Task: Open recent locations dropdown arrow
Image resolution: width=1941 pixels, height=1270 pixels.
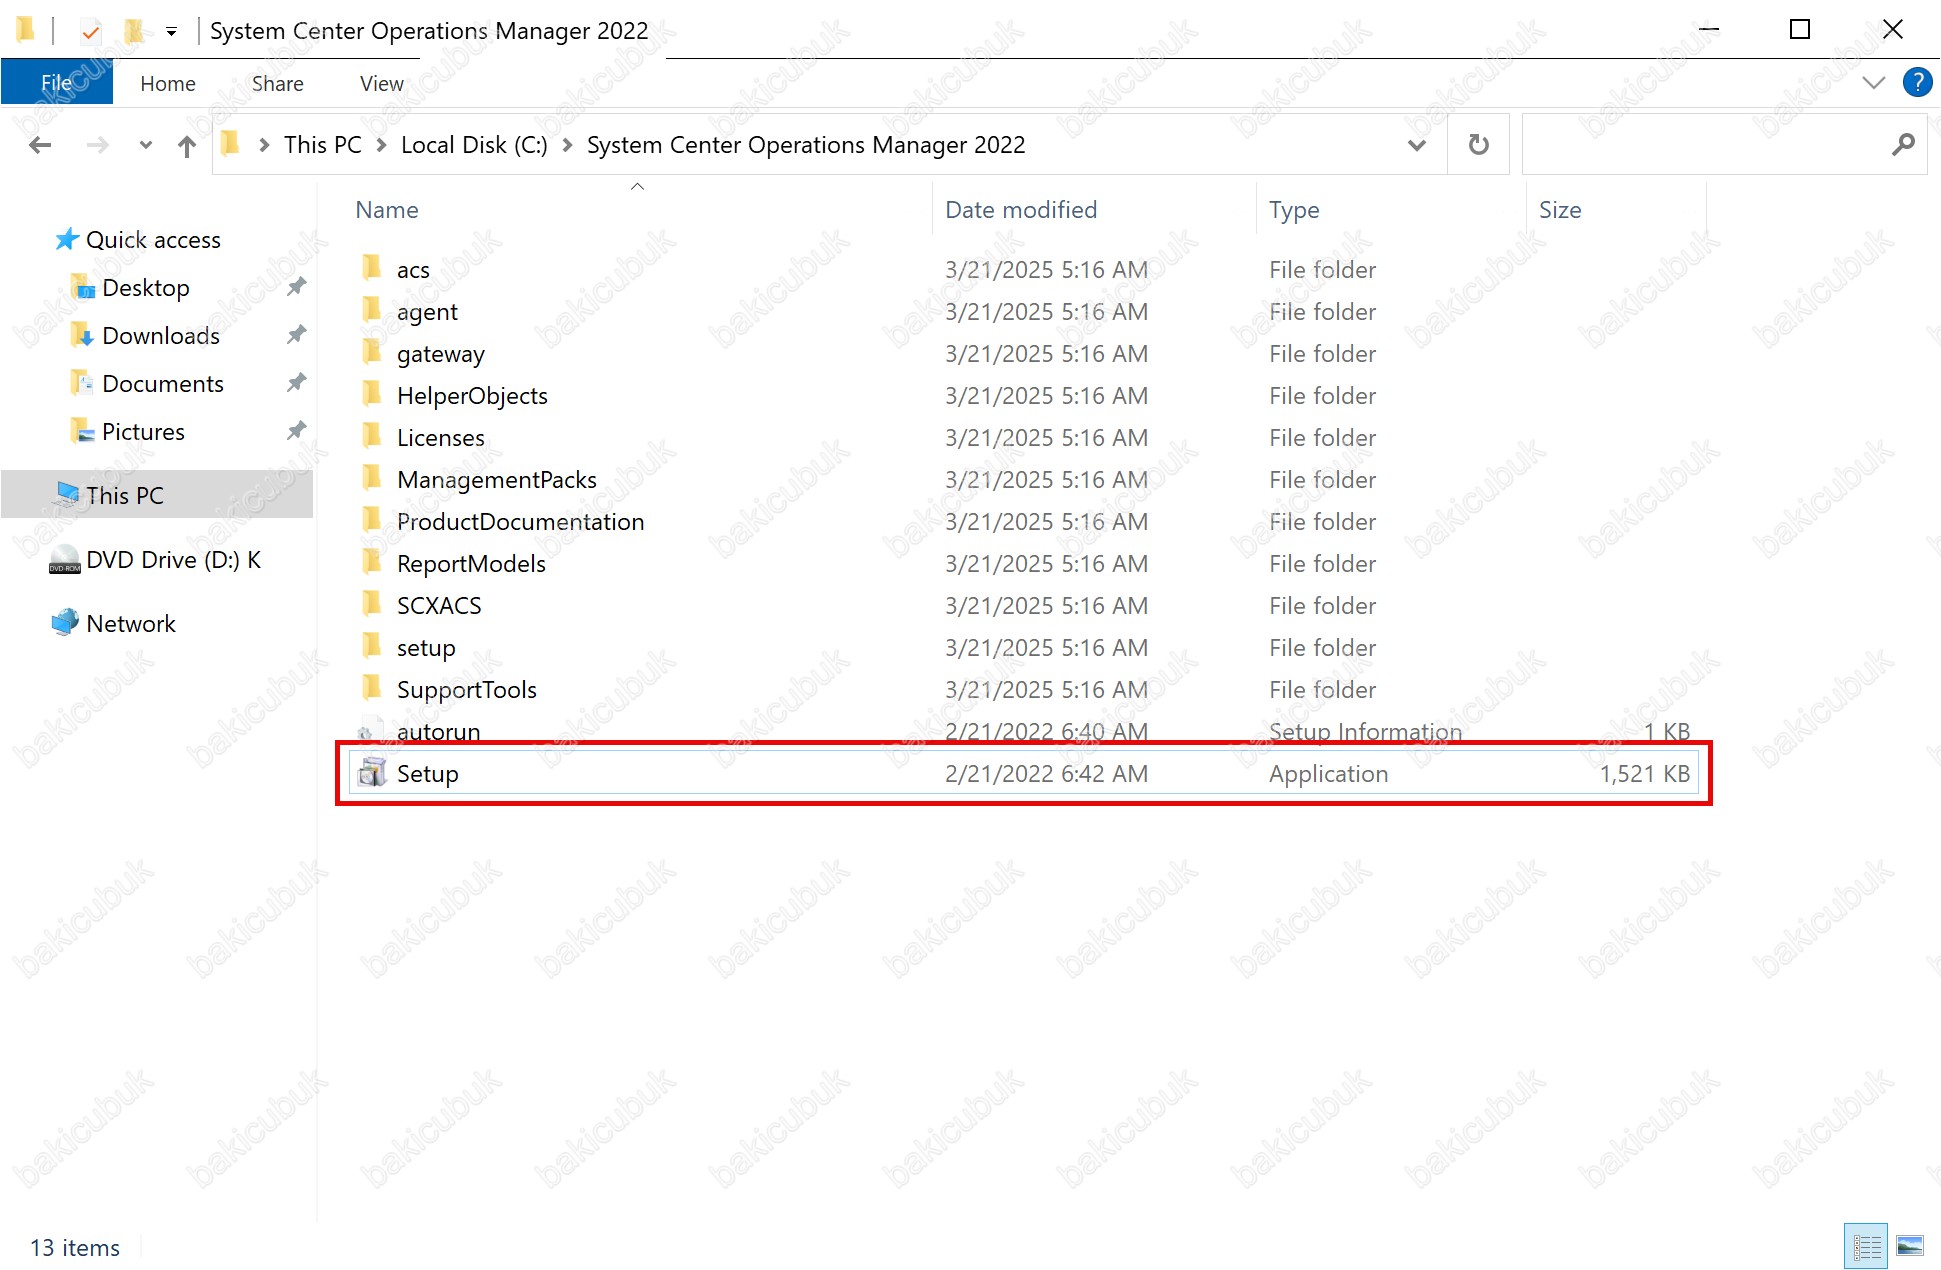Action: coord(146,145)
